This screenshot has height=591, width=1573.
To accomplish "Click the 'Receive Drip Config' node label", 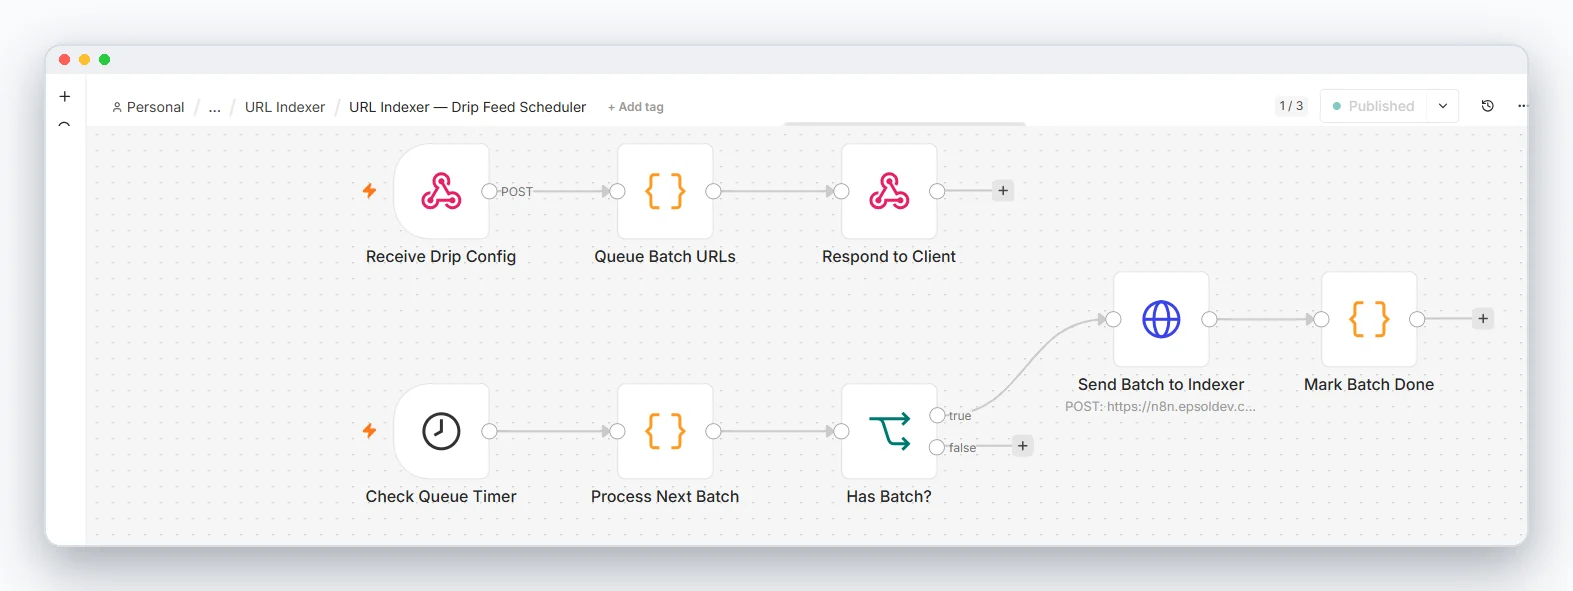I will [x=441, y=256].
